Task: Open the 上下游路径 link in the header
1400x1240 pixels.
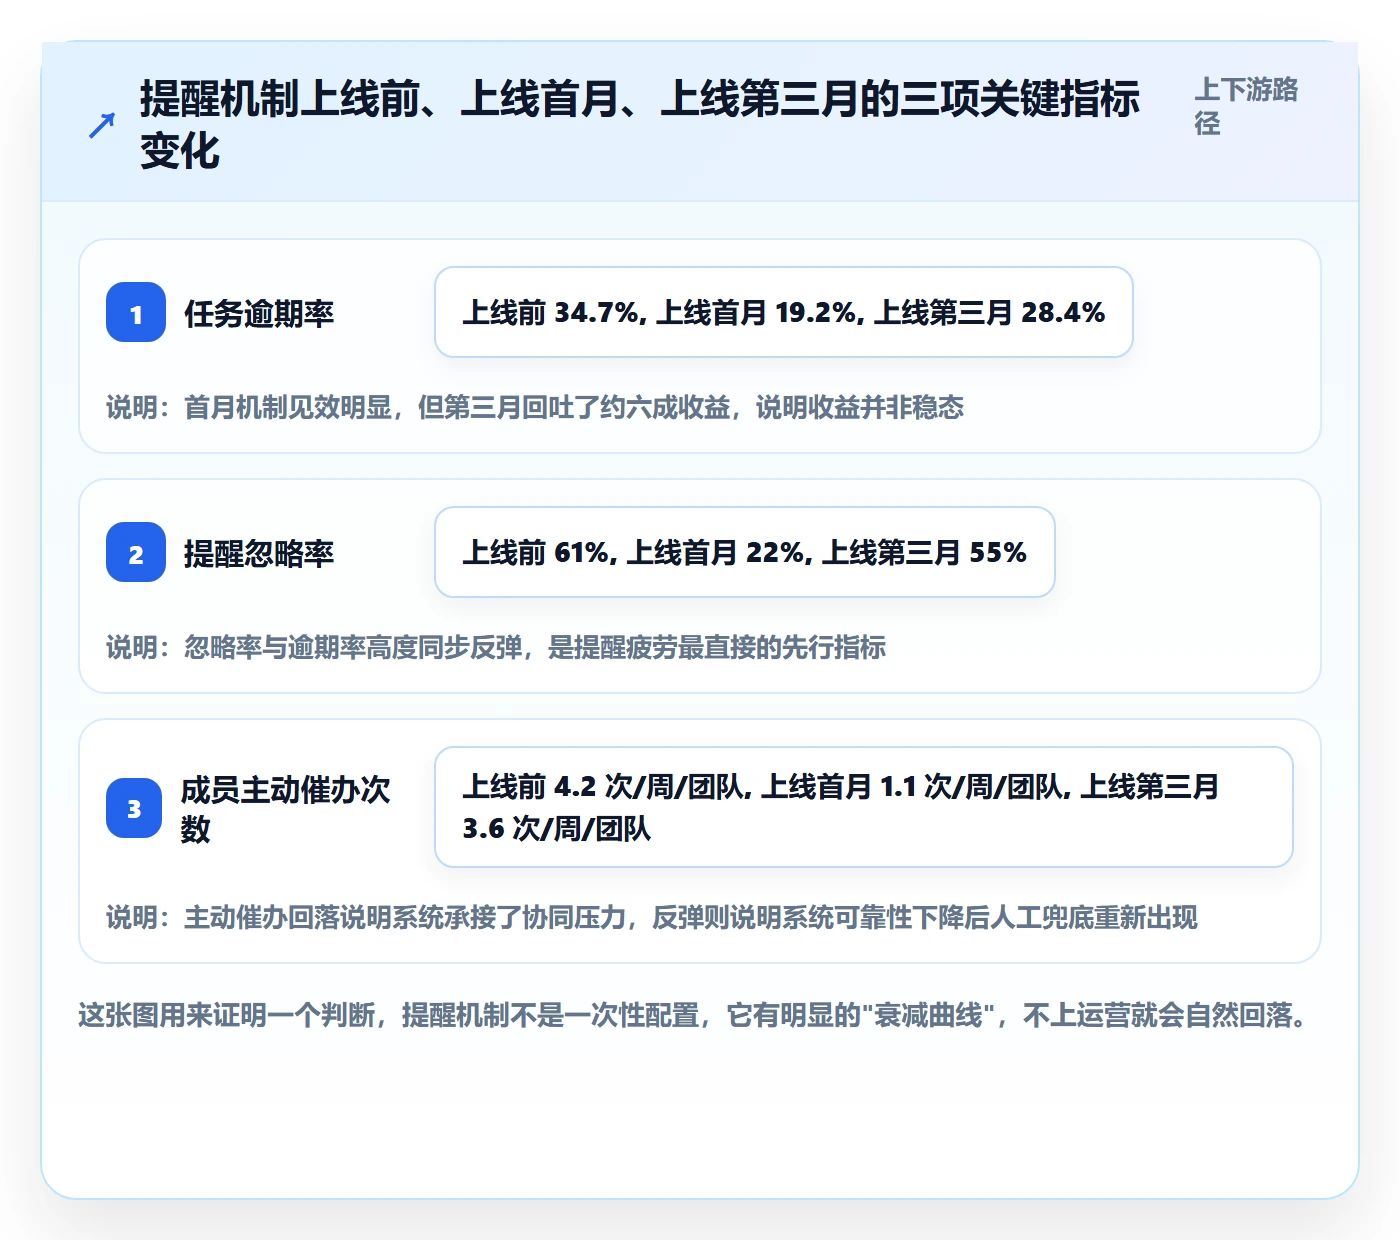Action: coord(1246,106)
